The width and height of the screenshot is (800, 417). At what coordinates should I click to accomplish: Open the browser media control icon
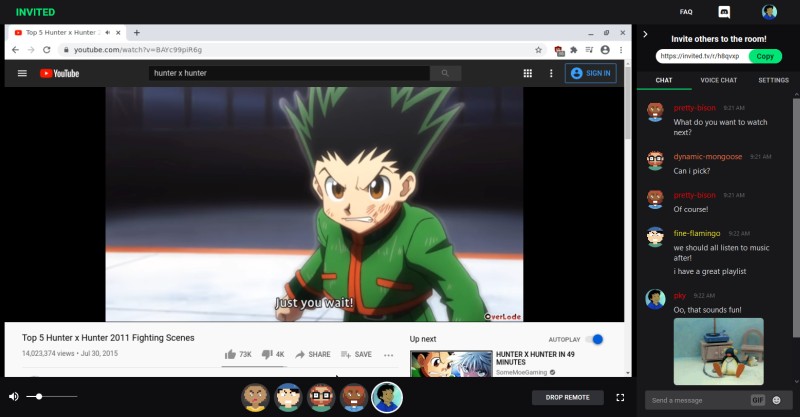pos(589,50)
